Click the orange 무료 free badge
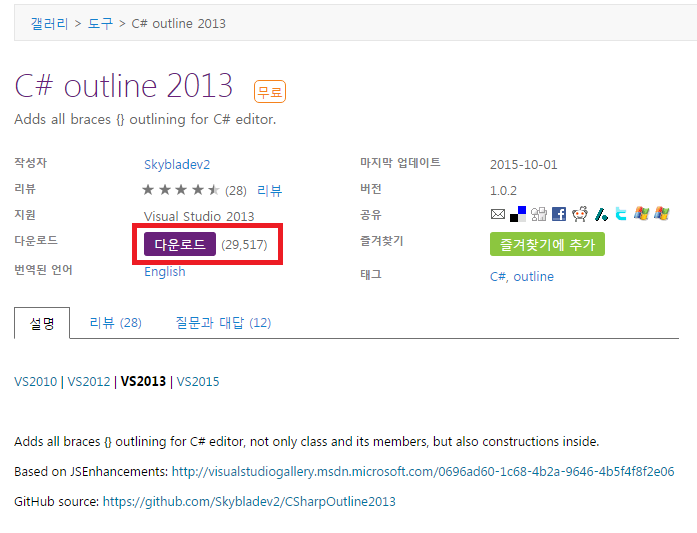The image size is (697, 533). [x=270, y=92]
